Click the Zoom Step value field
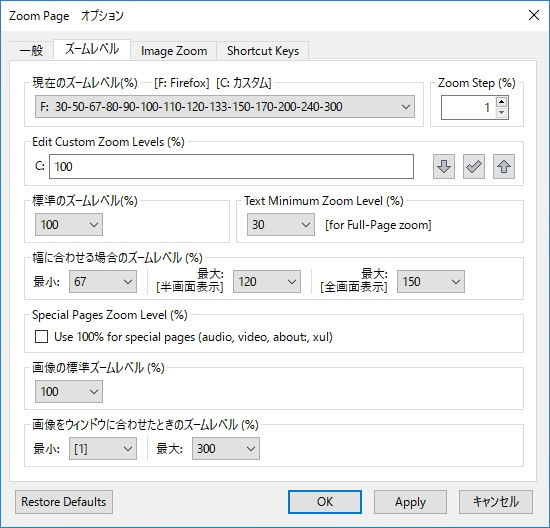Screen dimensions: 550x528 (x=468, y=107)
